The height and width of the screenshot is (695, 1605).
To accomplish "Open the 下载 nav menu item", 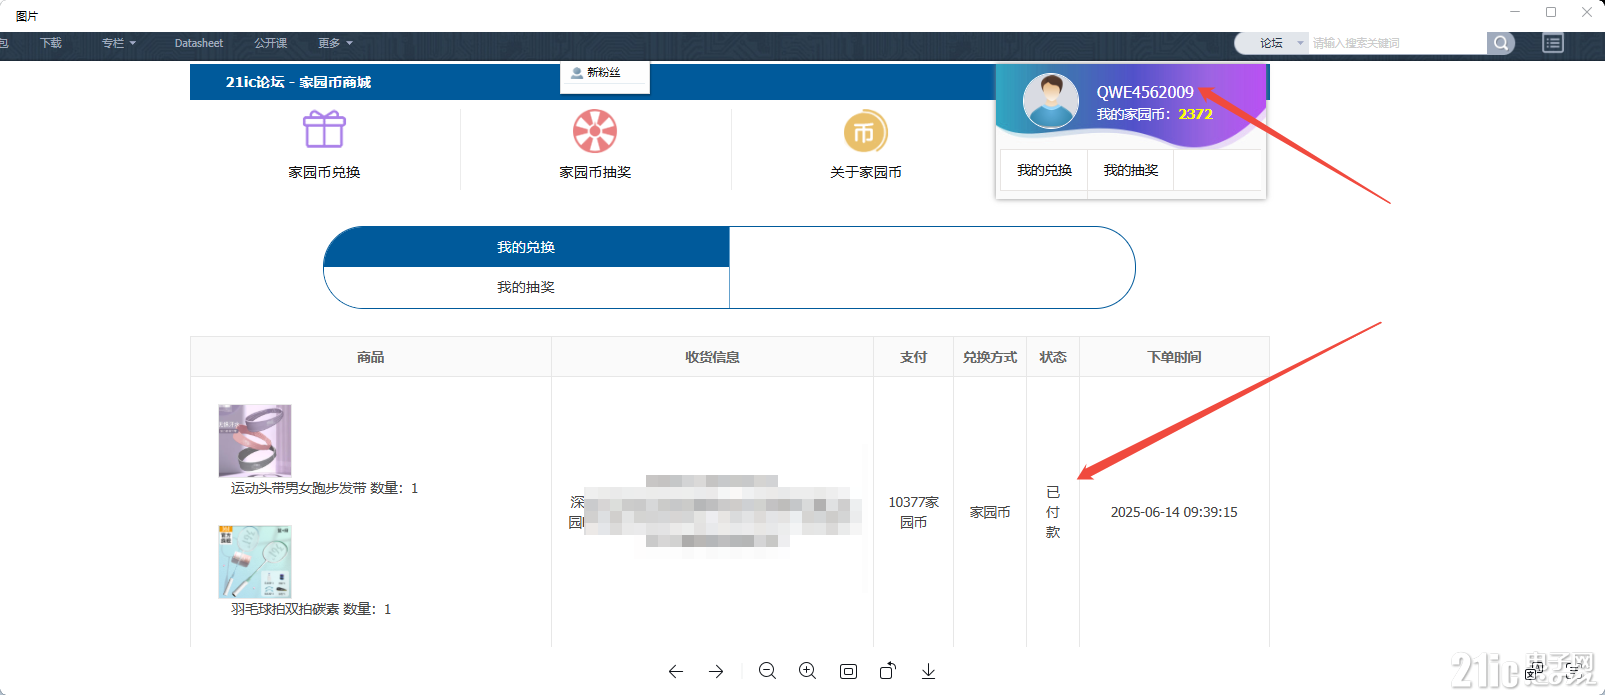I will pos(51,43).
